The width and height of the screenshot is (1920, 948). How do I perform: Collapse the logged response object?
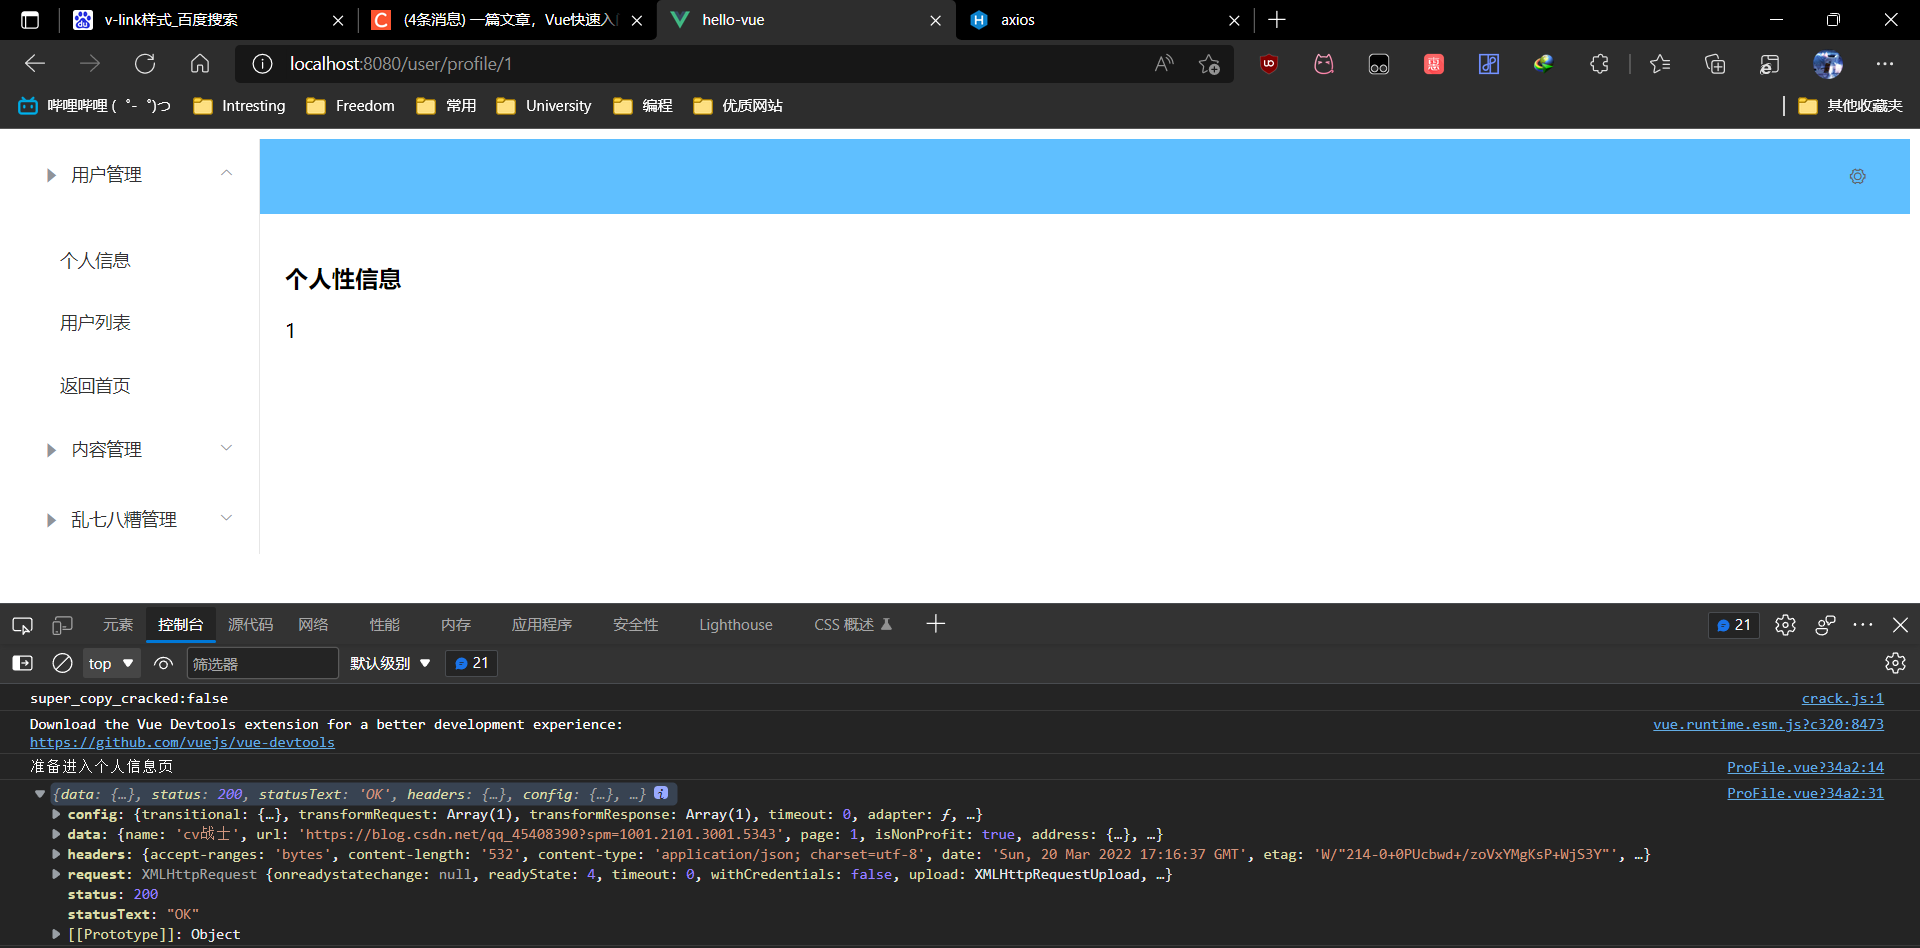pyautogui.click(x=40, y=794)
